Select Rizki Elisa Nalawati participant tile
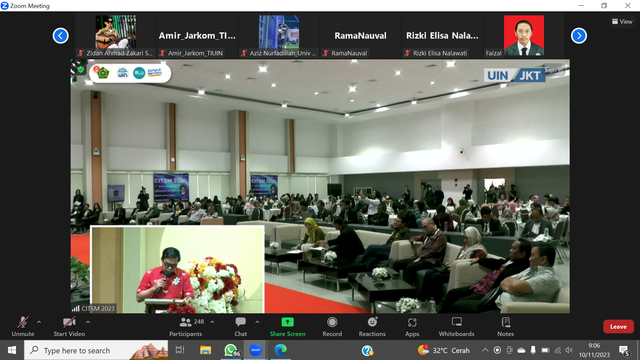The width and height of the screenshot is (640, 360). pyautogui.click(x=442, y=36)
